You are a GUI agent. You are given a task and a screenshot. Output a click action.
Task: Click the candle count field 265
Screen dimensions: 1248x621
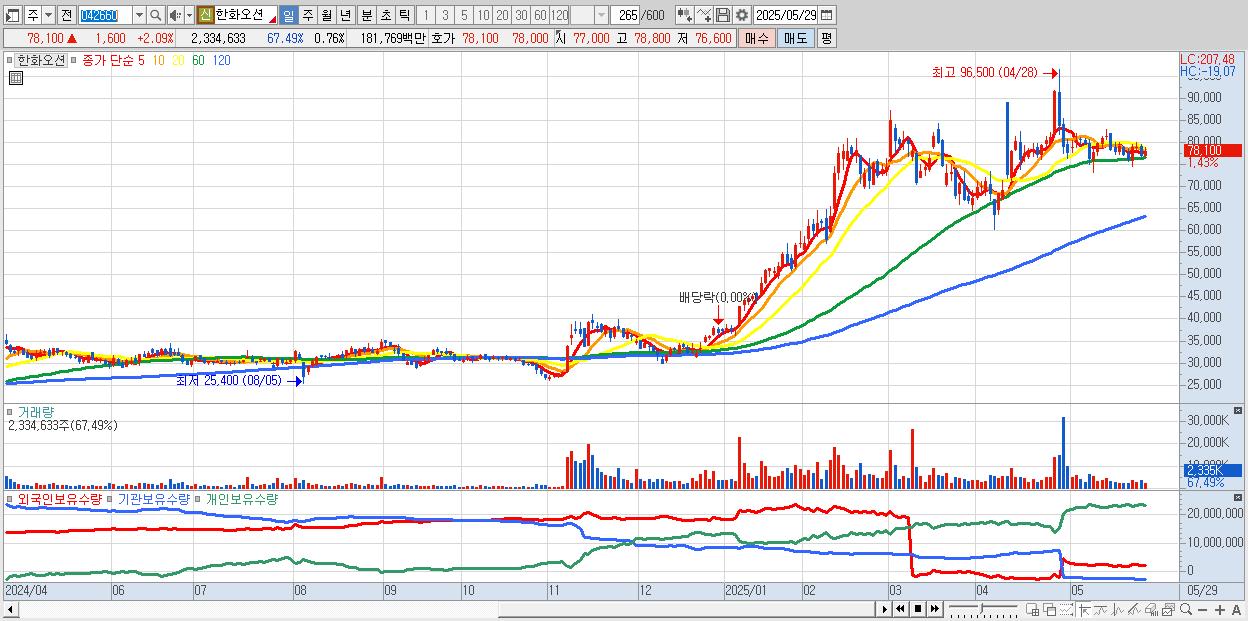click(624, 15)
